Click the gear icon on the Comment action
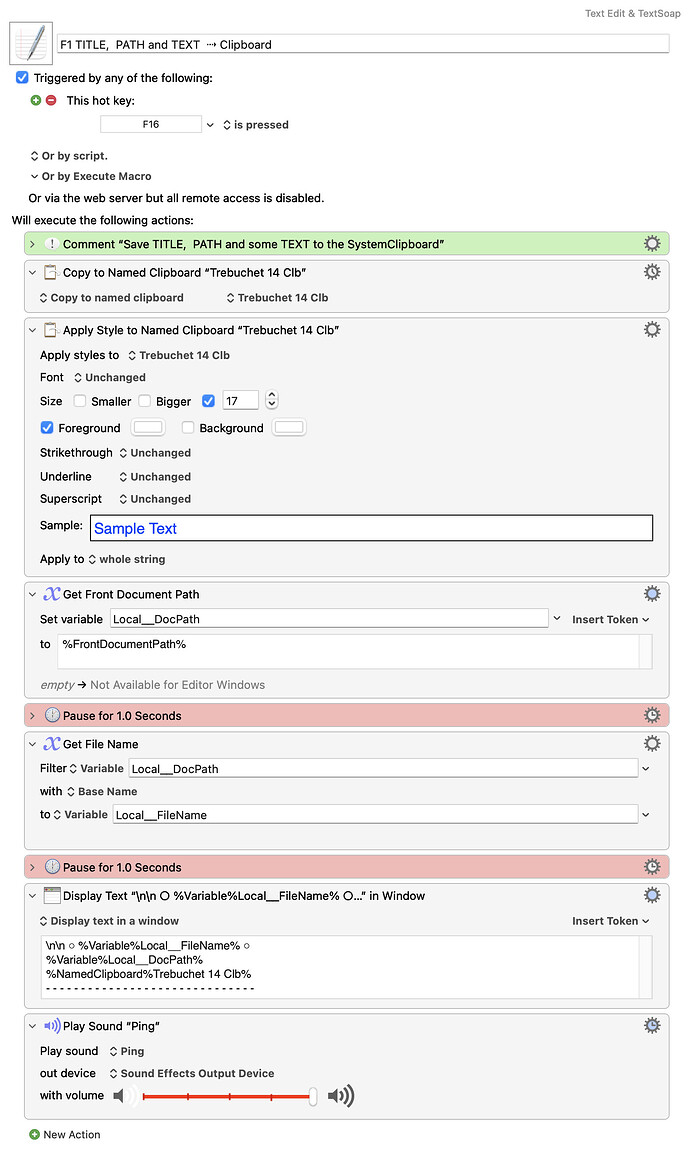This screenshot has height=1149, width=690. coord(652,243)
